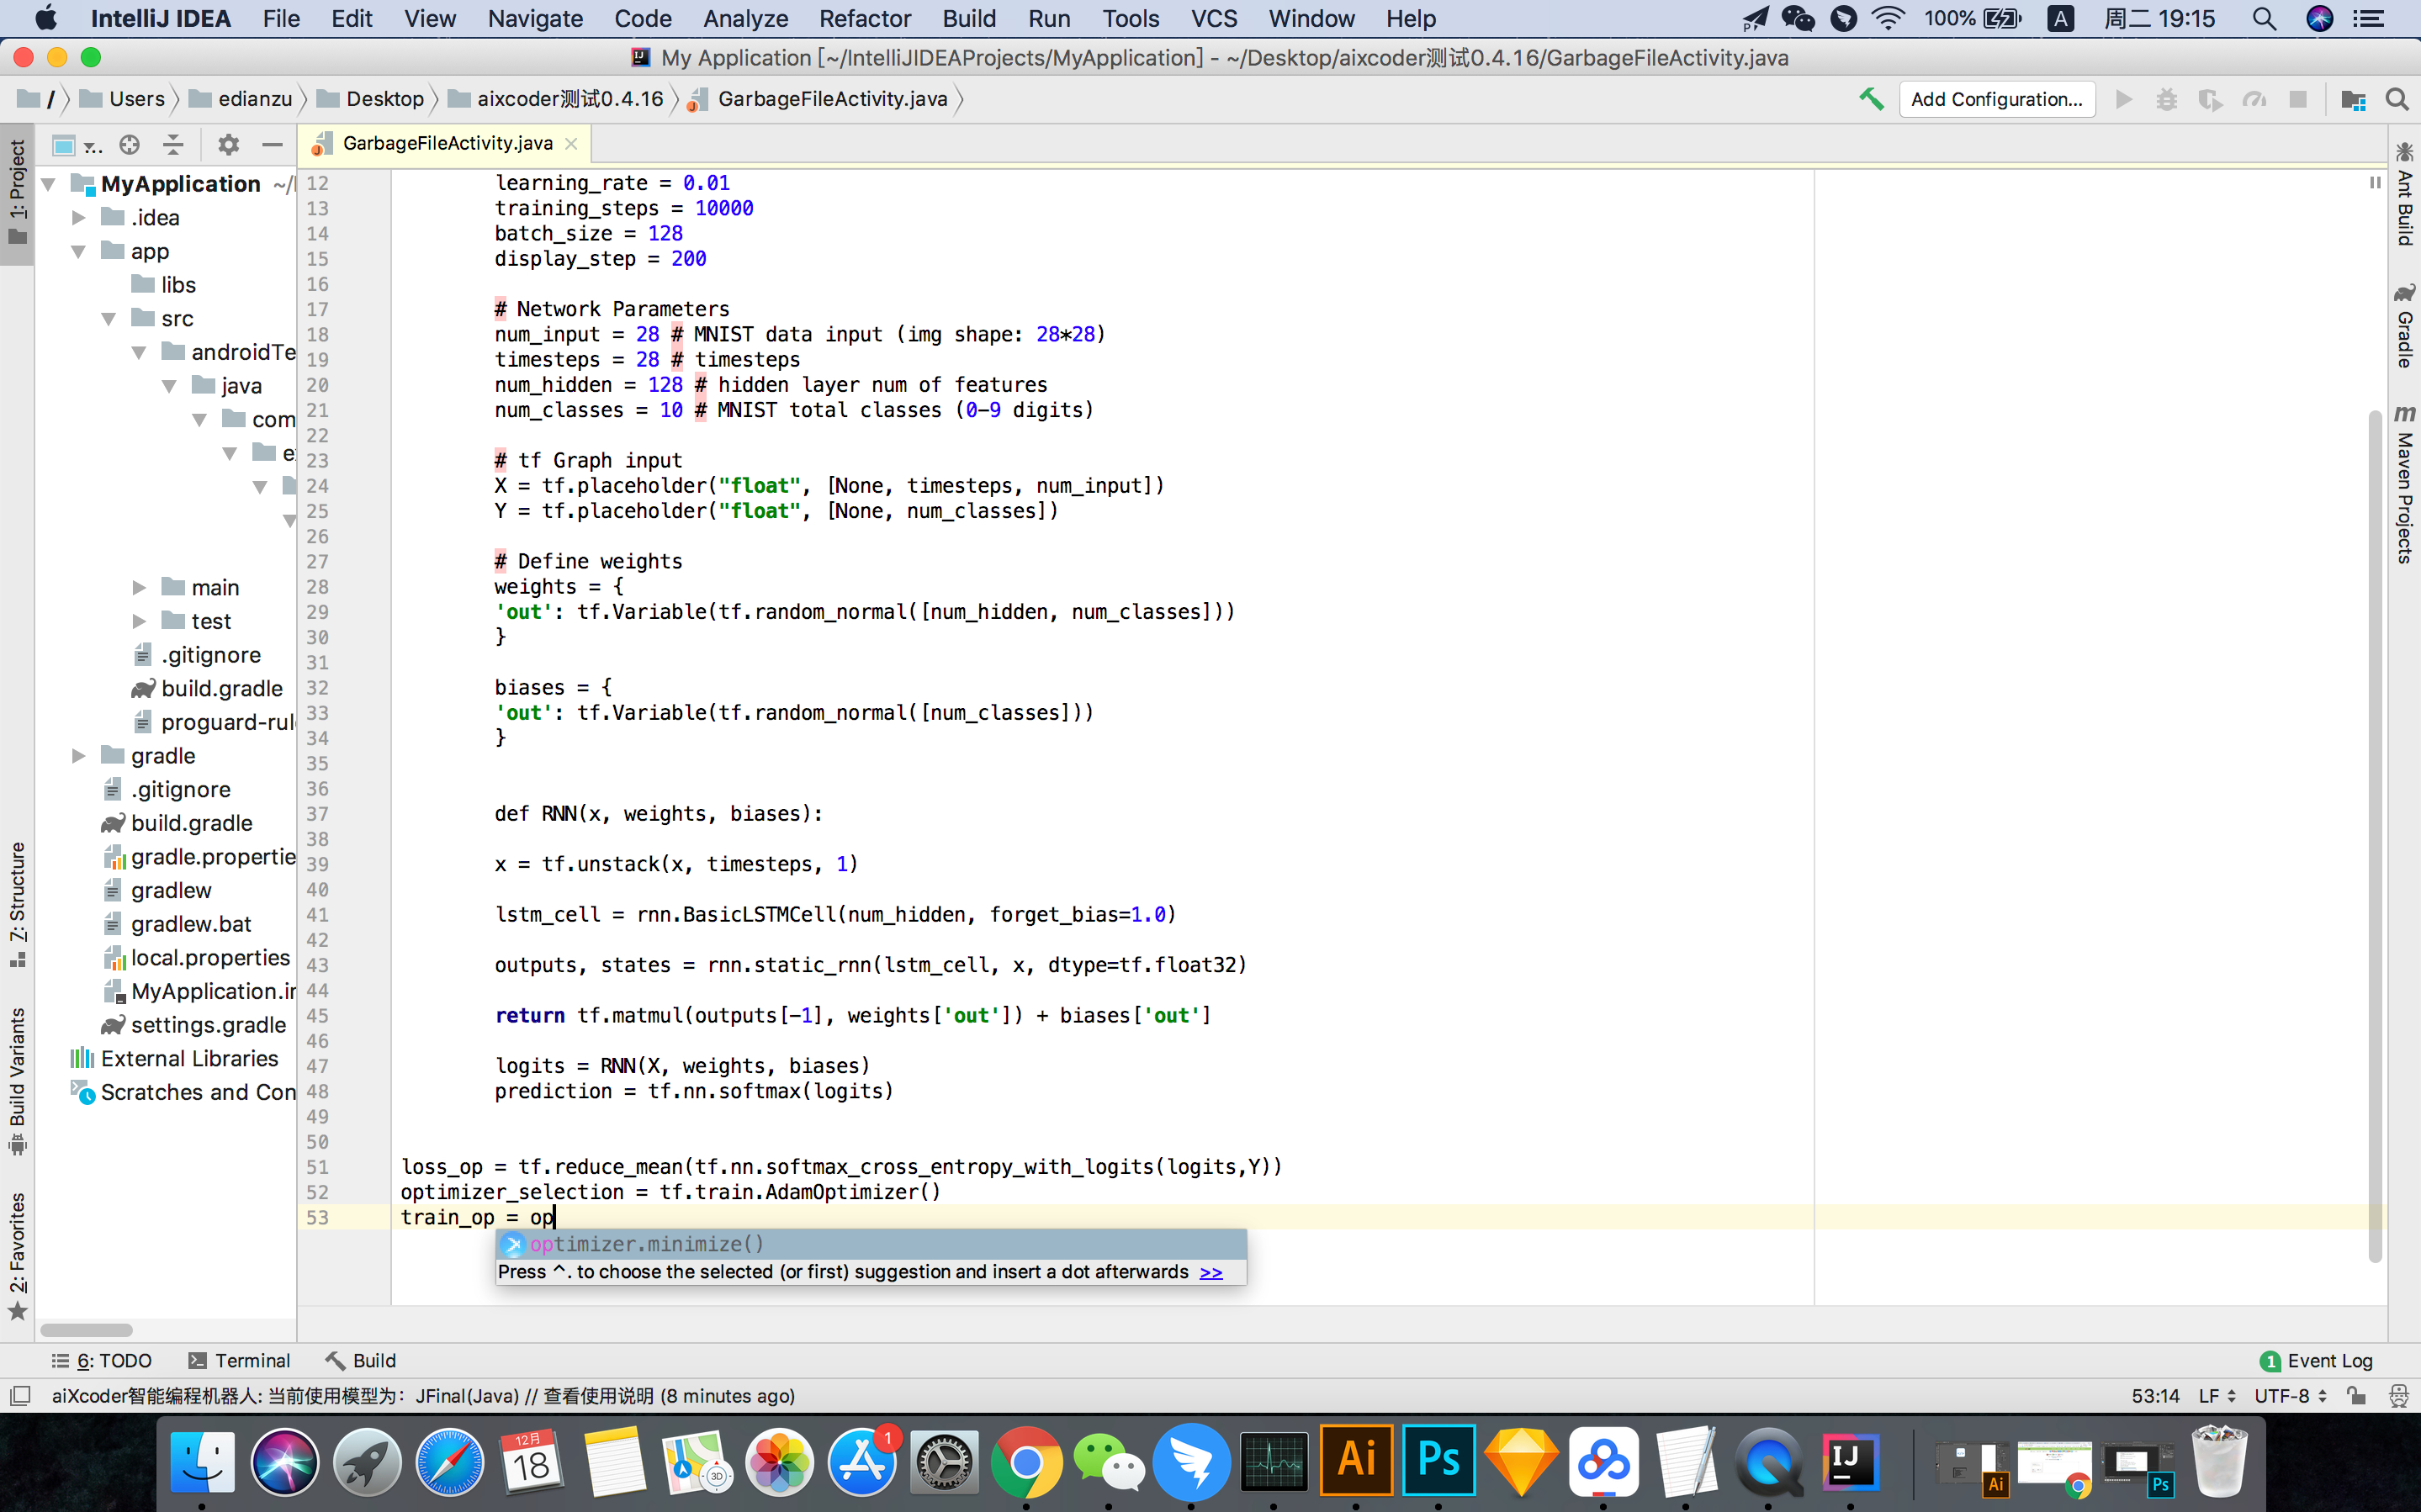
Task: Toggle read-only lock icon in status bar
Action: 2356,1396
